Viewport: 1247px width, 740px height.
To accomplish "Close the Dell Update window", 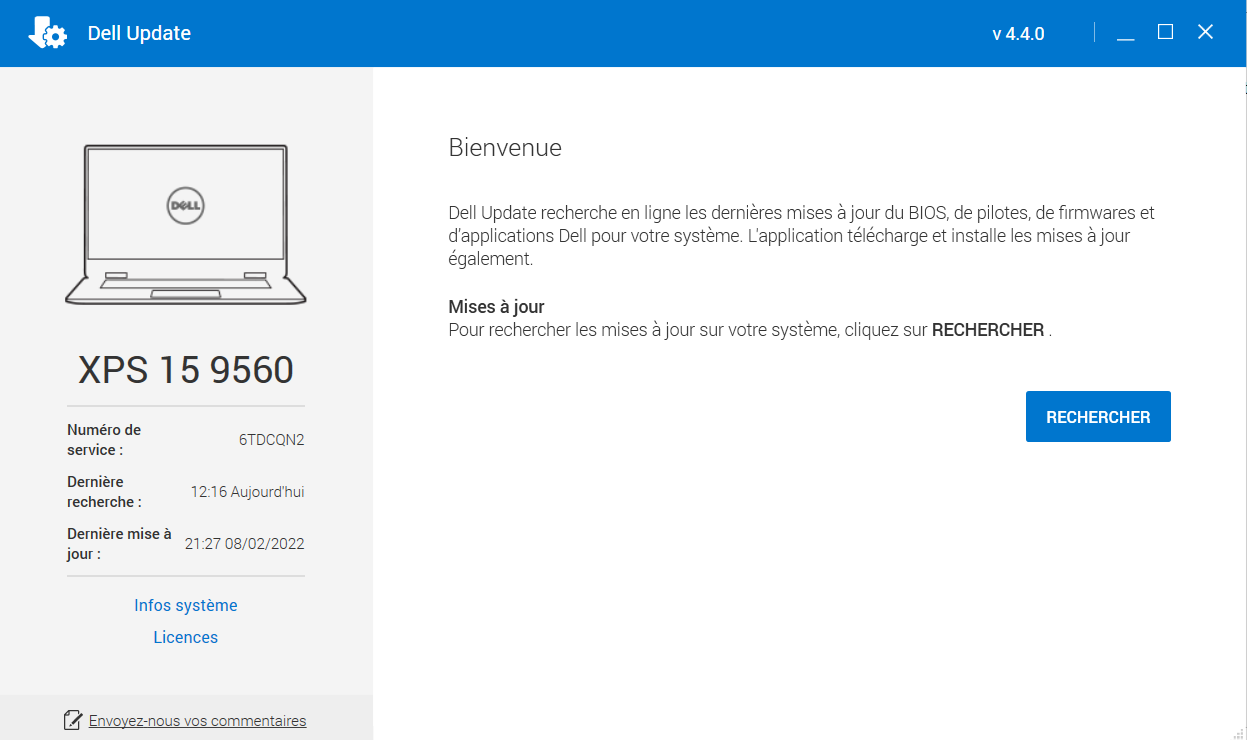I will coord(1205,32).
